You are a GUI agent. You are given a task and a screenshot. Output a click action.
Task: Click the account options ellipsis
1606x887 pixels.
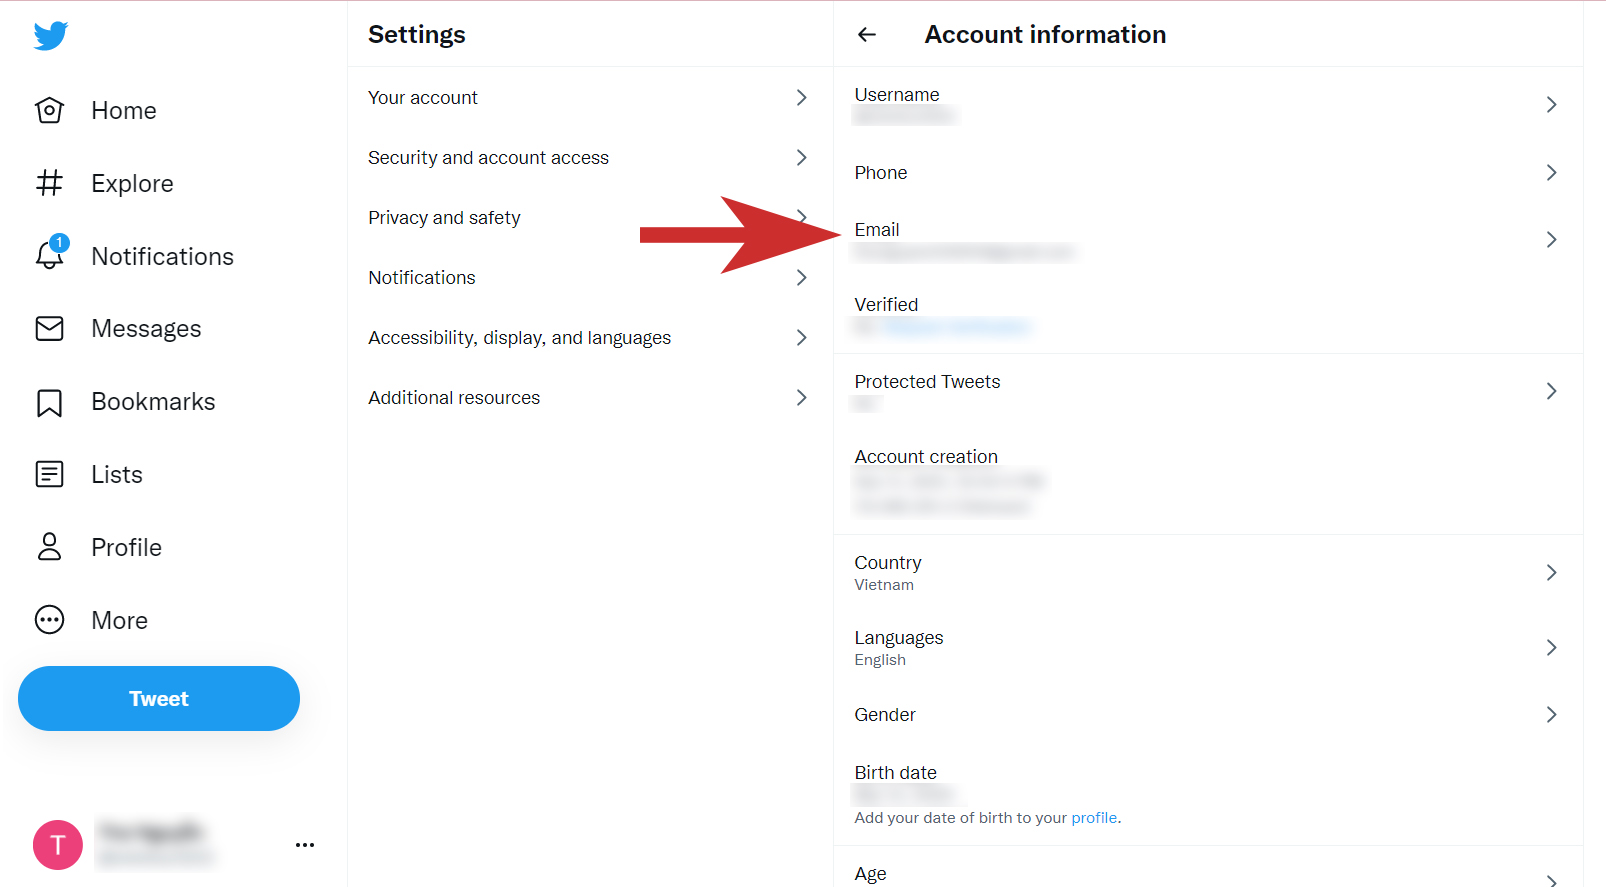(x=305, y=845)
